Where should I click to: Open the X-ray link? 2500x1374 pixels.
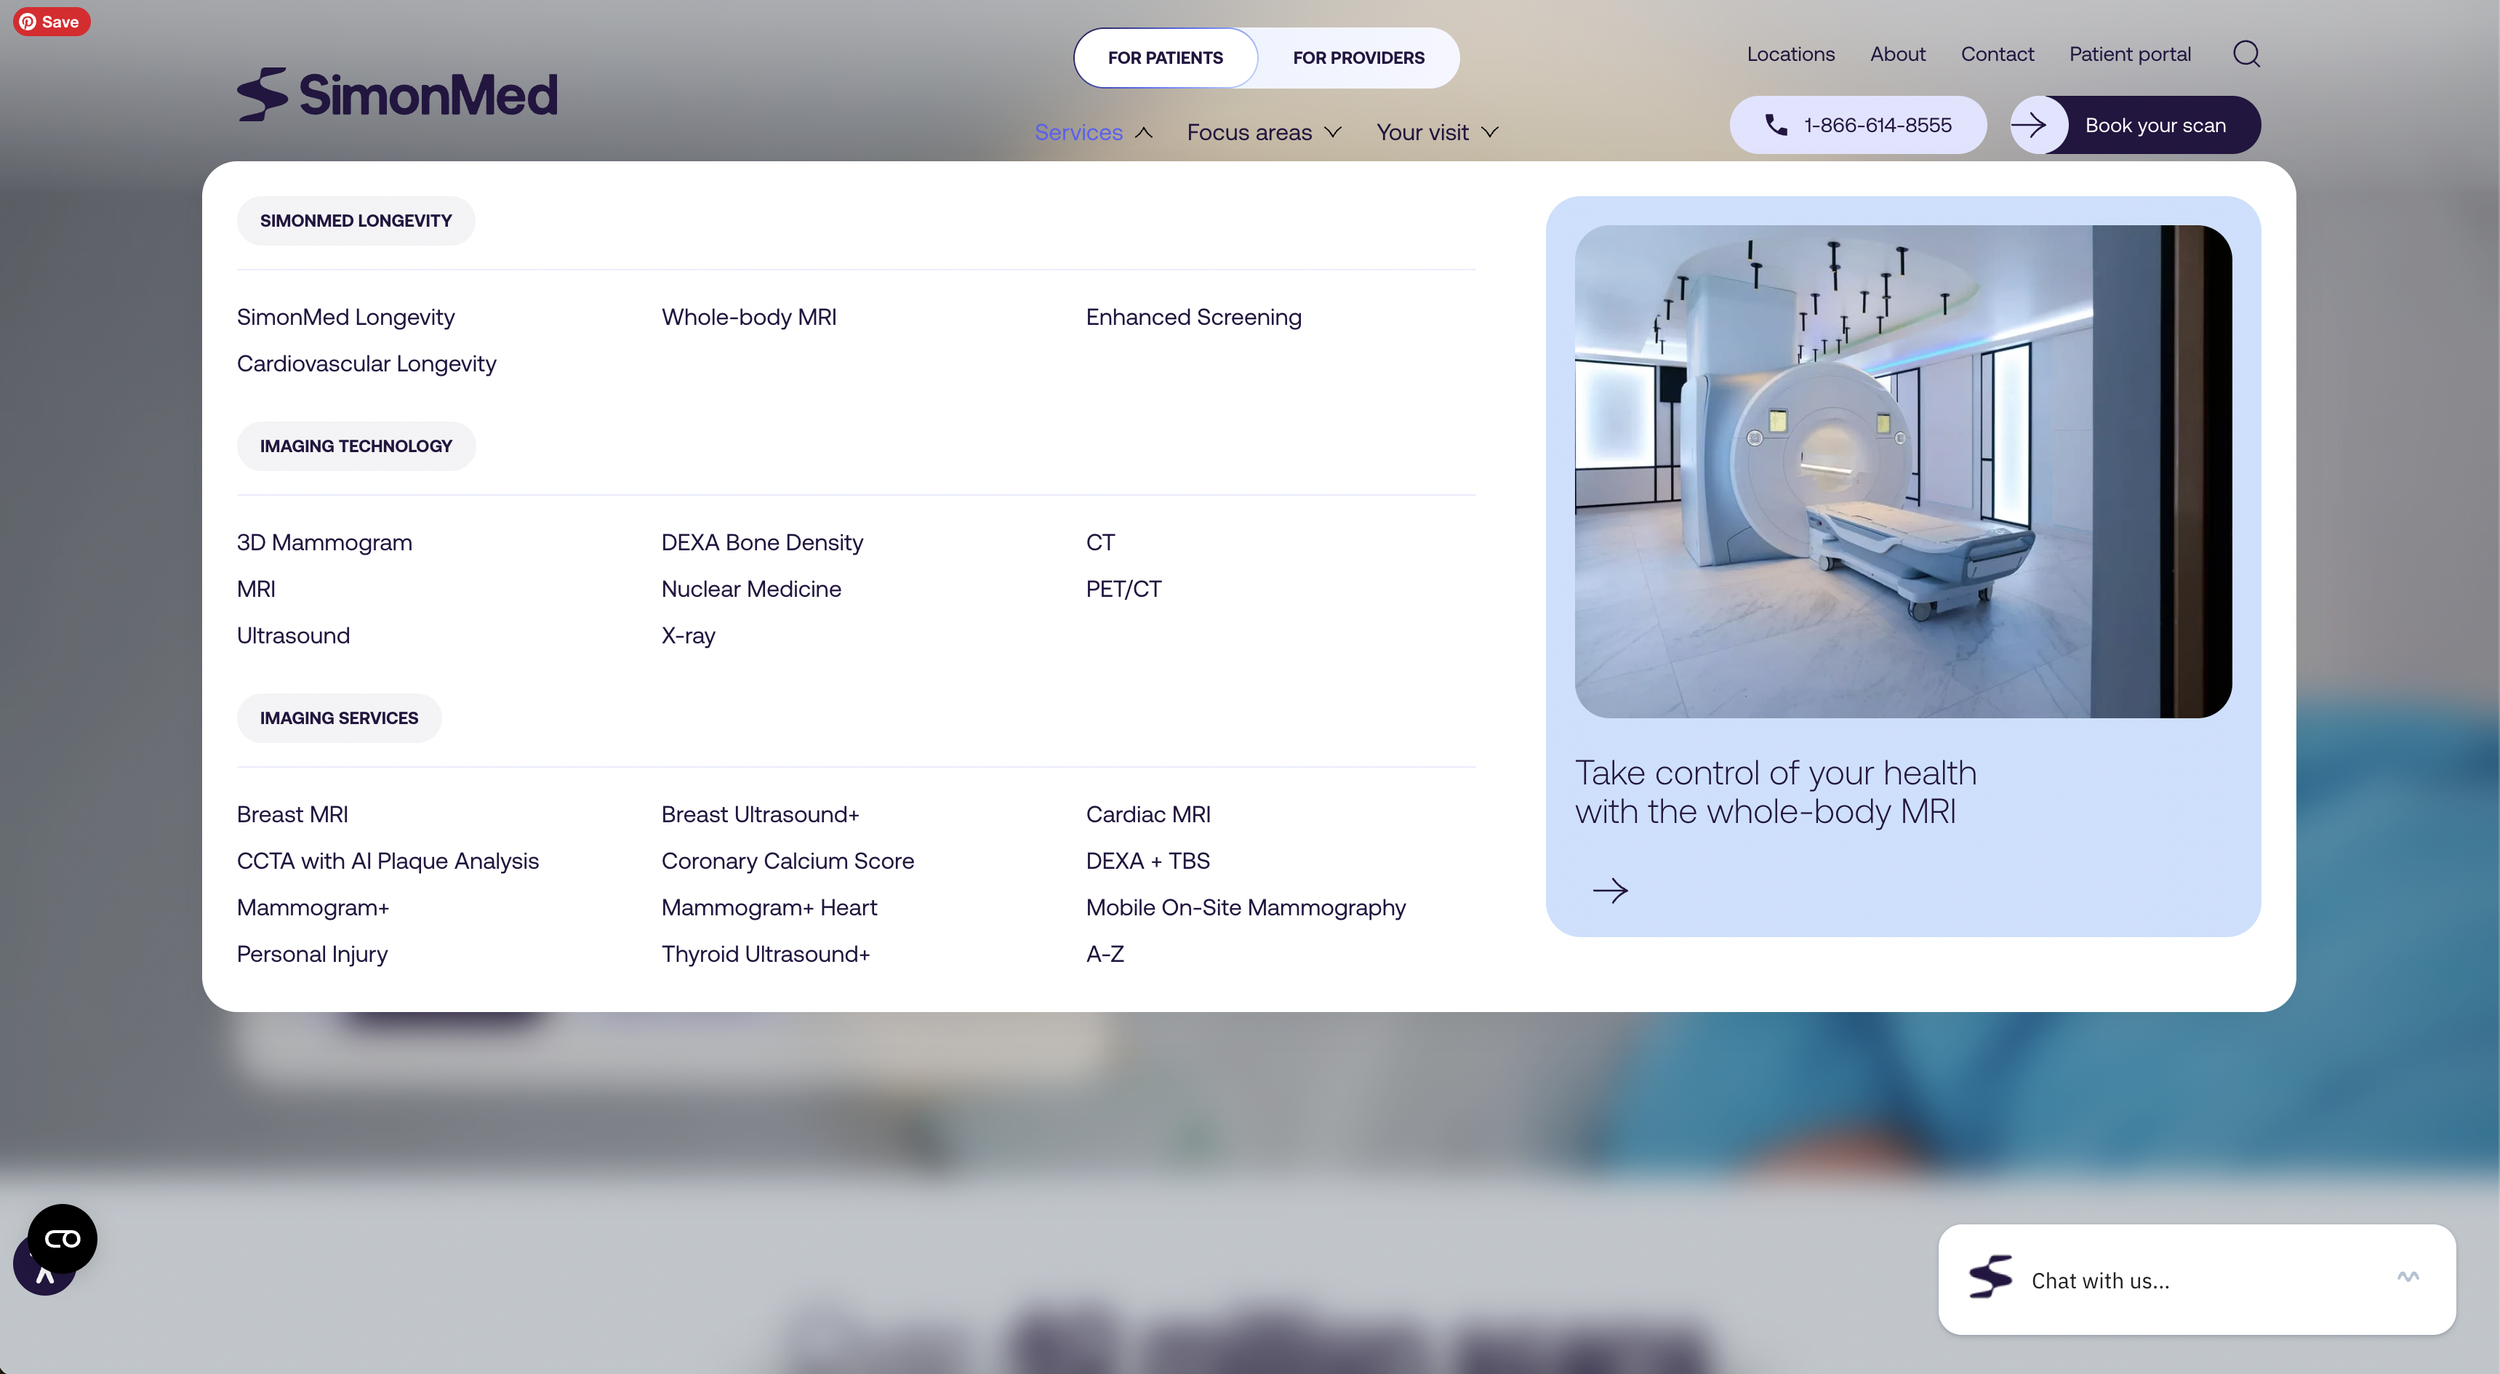coord(688,636)
